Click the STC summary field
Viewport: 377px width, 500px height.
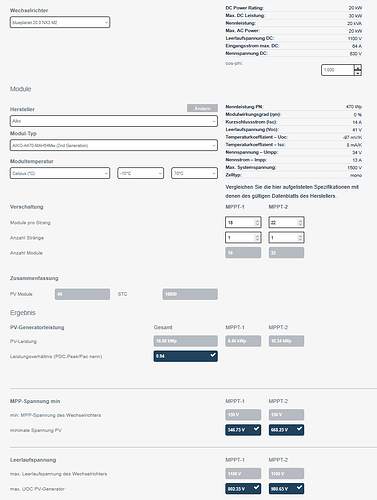tap(190, 294)
